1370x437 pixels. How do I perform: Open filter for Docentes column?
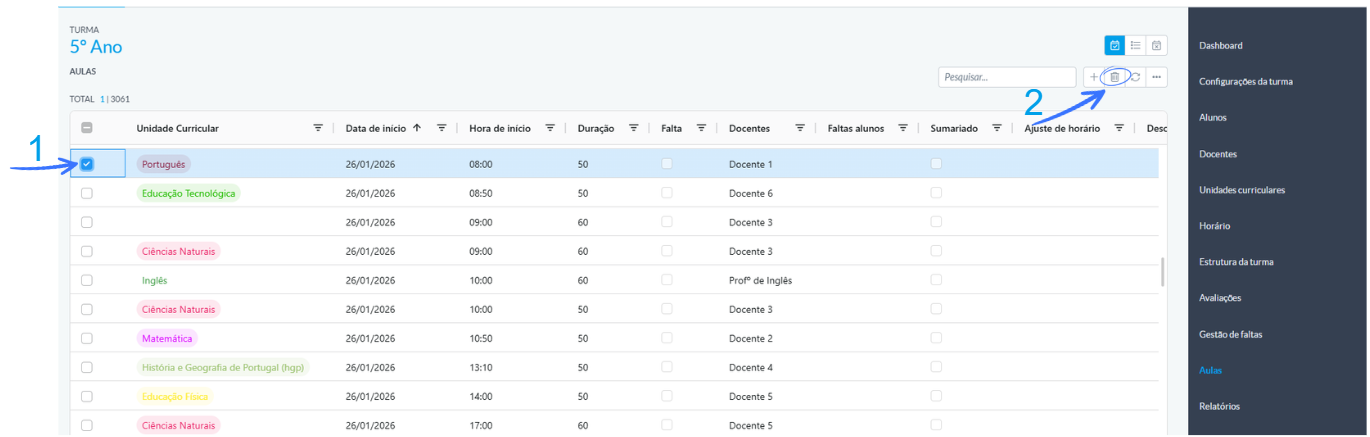click(800, 128)
